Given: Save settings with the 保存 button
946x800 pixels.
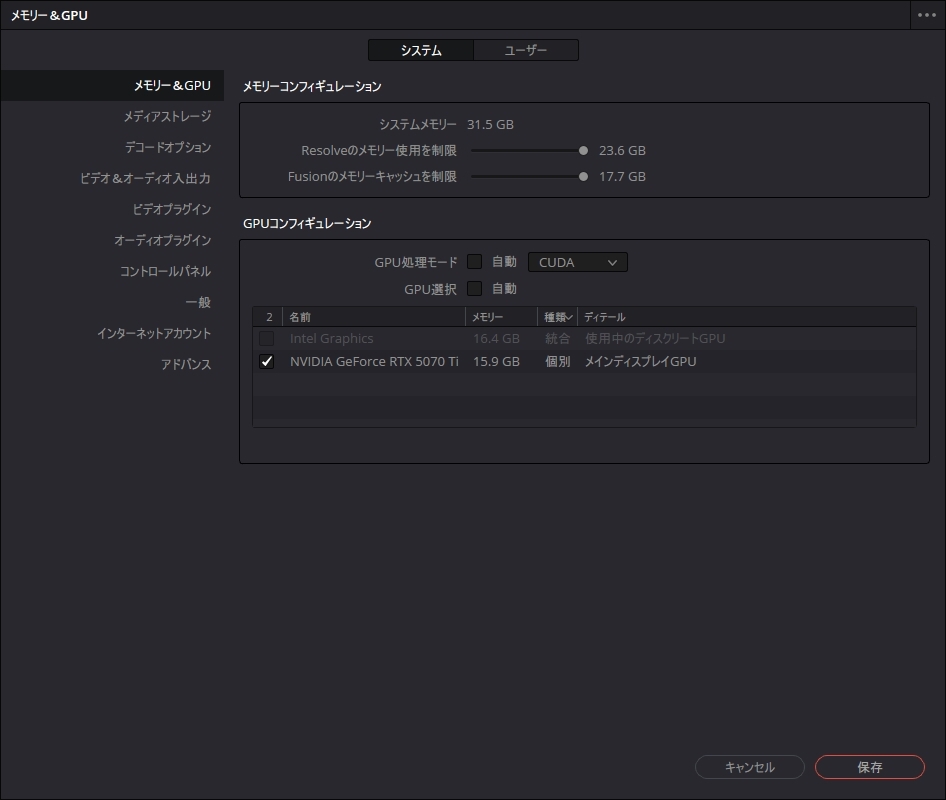Looking at the screenshot, I should tap(868, 767).
